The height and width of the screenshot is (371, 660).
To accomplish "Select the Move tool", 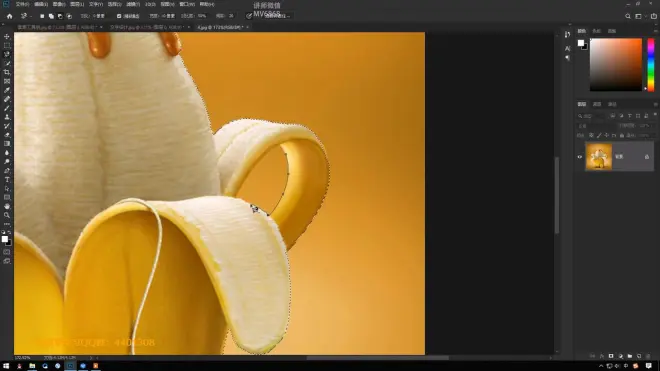I will click(x=7, y=37).
